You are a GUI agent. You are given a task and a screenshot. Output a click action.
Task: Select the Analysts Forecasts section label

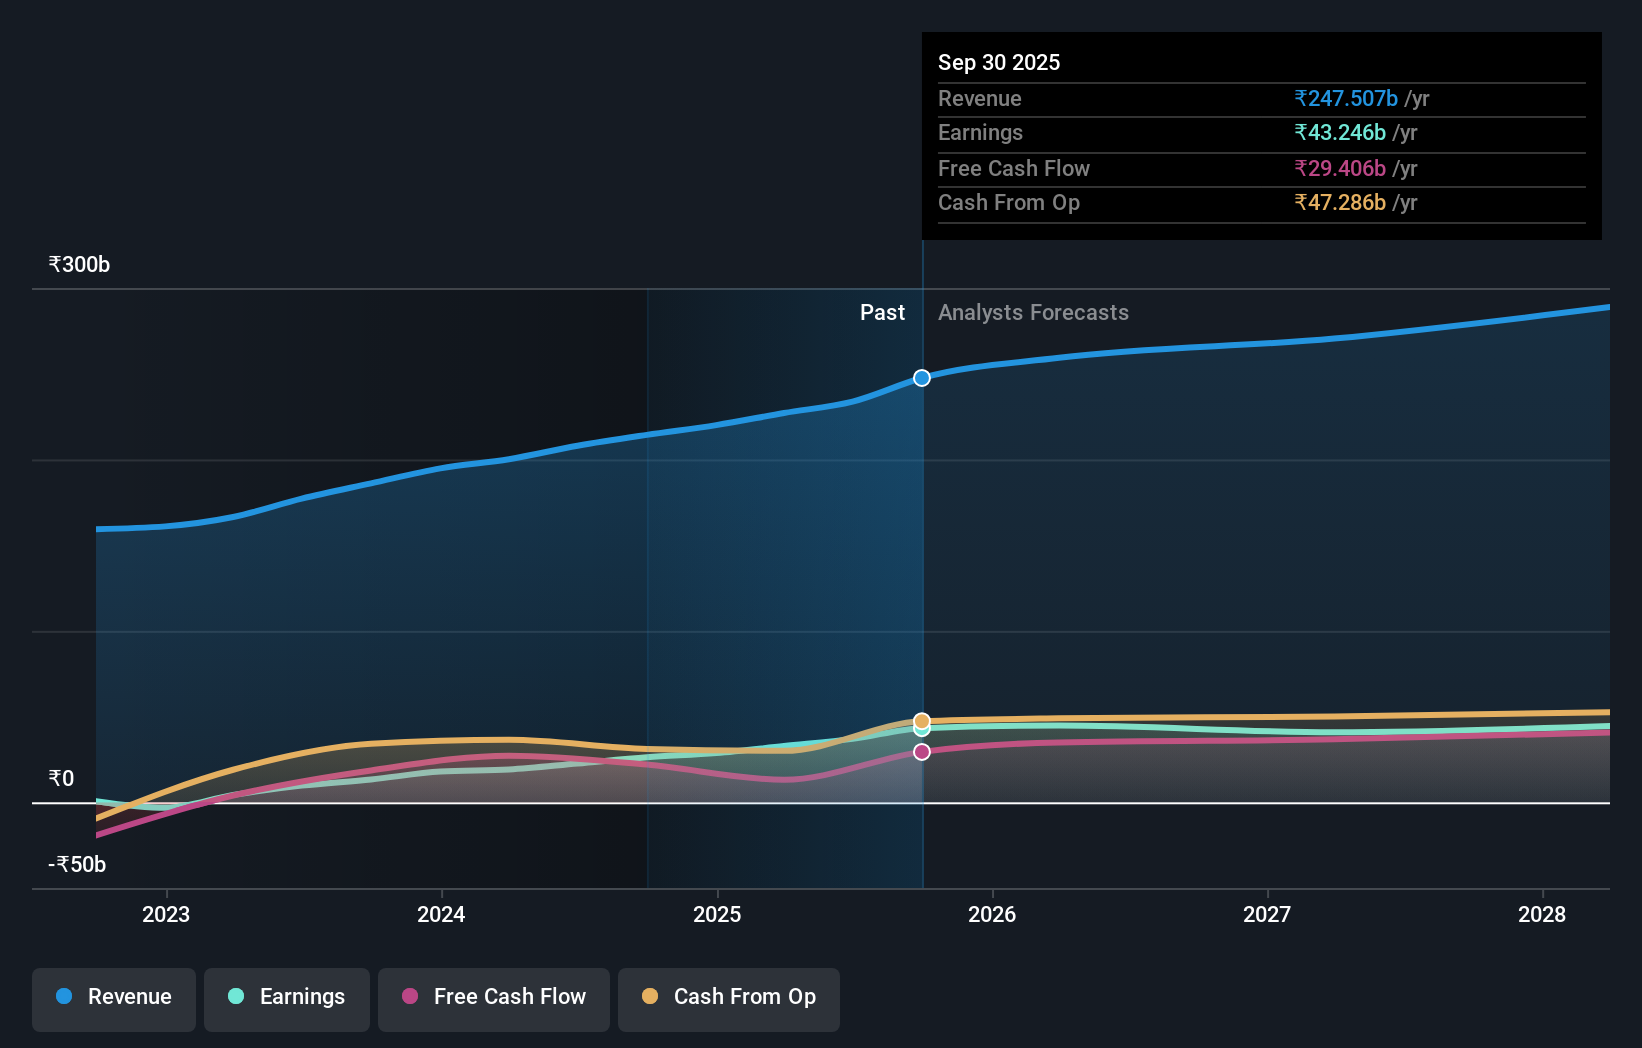1033,313
